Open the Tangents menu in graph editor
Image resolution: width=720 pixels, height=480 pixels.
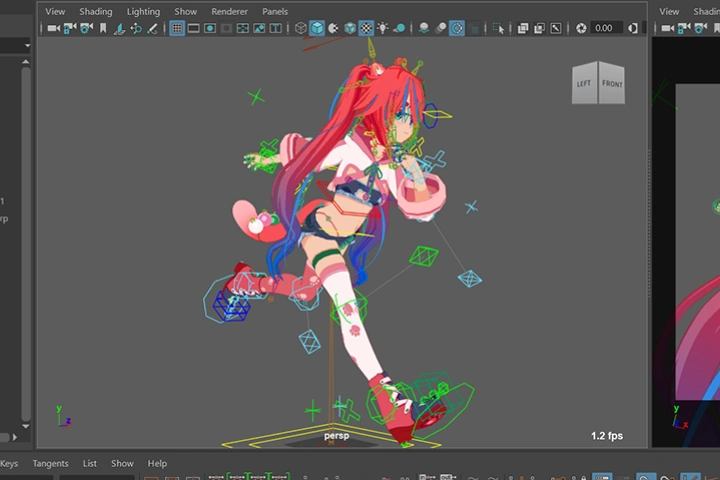50,463
